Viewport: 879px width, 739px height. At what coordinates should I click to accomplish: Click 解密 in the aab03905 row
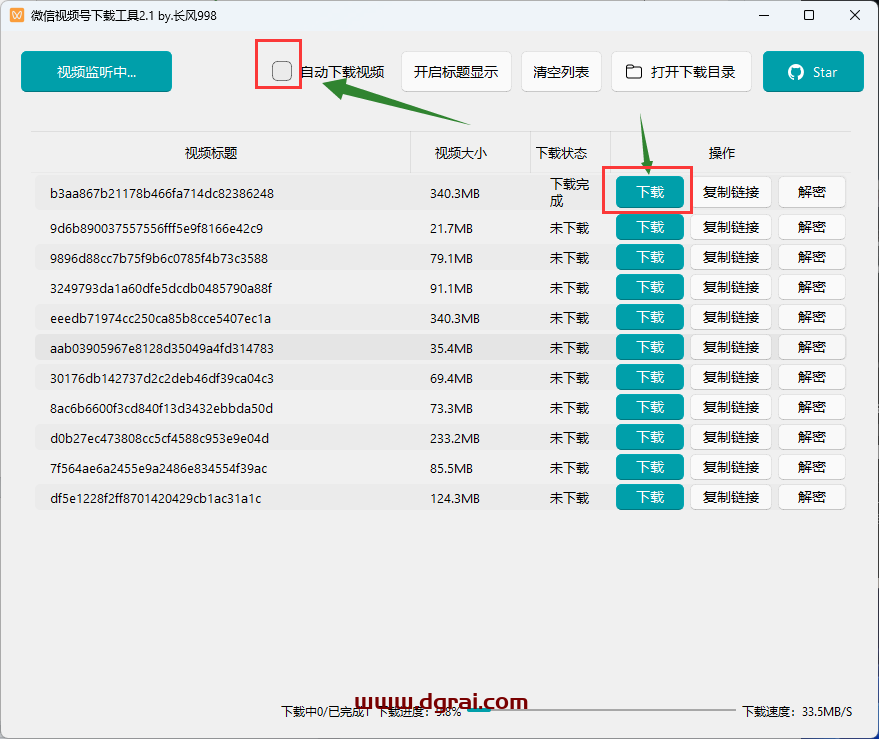[812, 348]
